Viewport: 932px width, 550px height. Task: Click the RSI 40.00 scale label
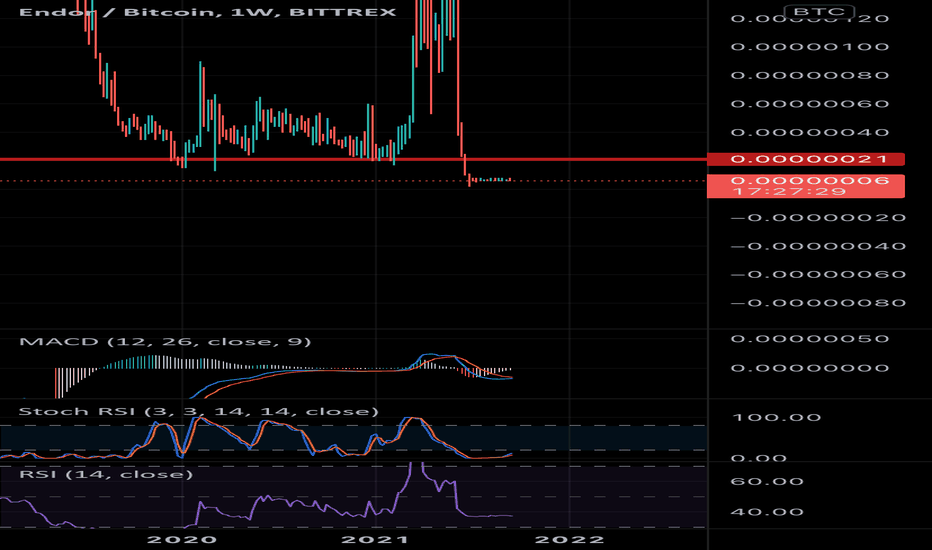767,512
